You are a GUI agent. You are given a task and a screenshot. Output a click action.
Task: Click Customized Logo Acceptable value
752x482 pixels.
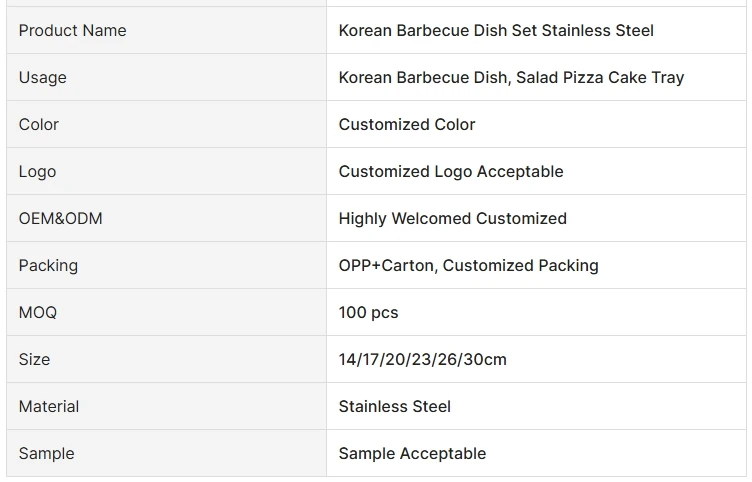coord(451,172)
